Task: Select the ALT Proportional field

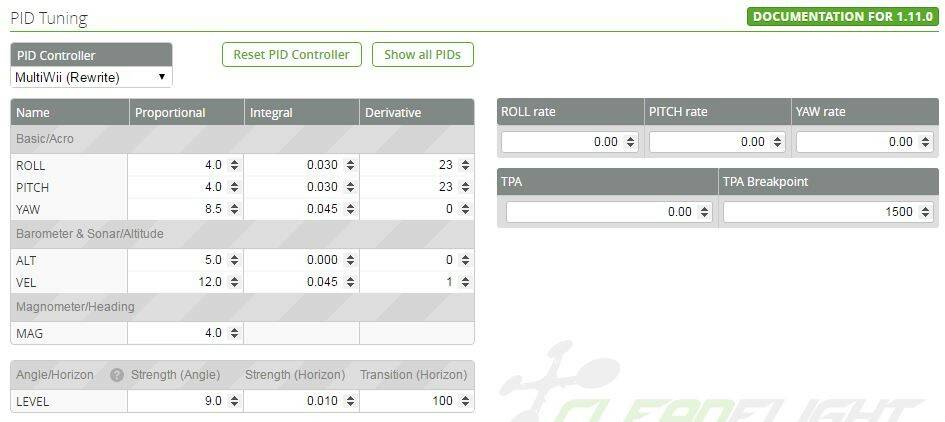Action: pyautogui.click(x=186, y=260)
